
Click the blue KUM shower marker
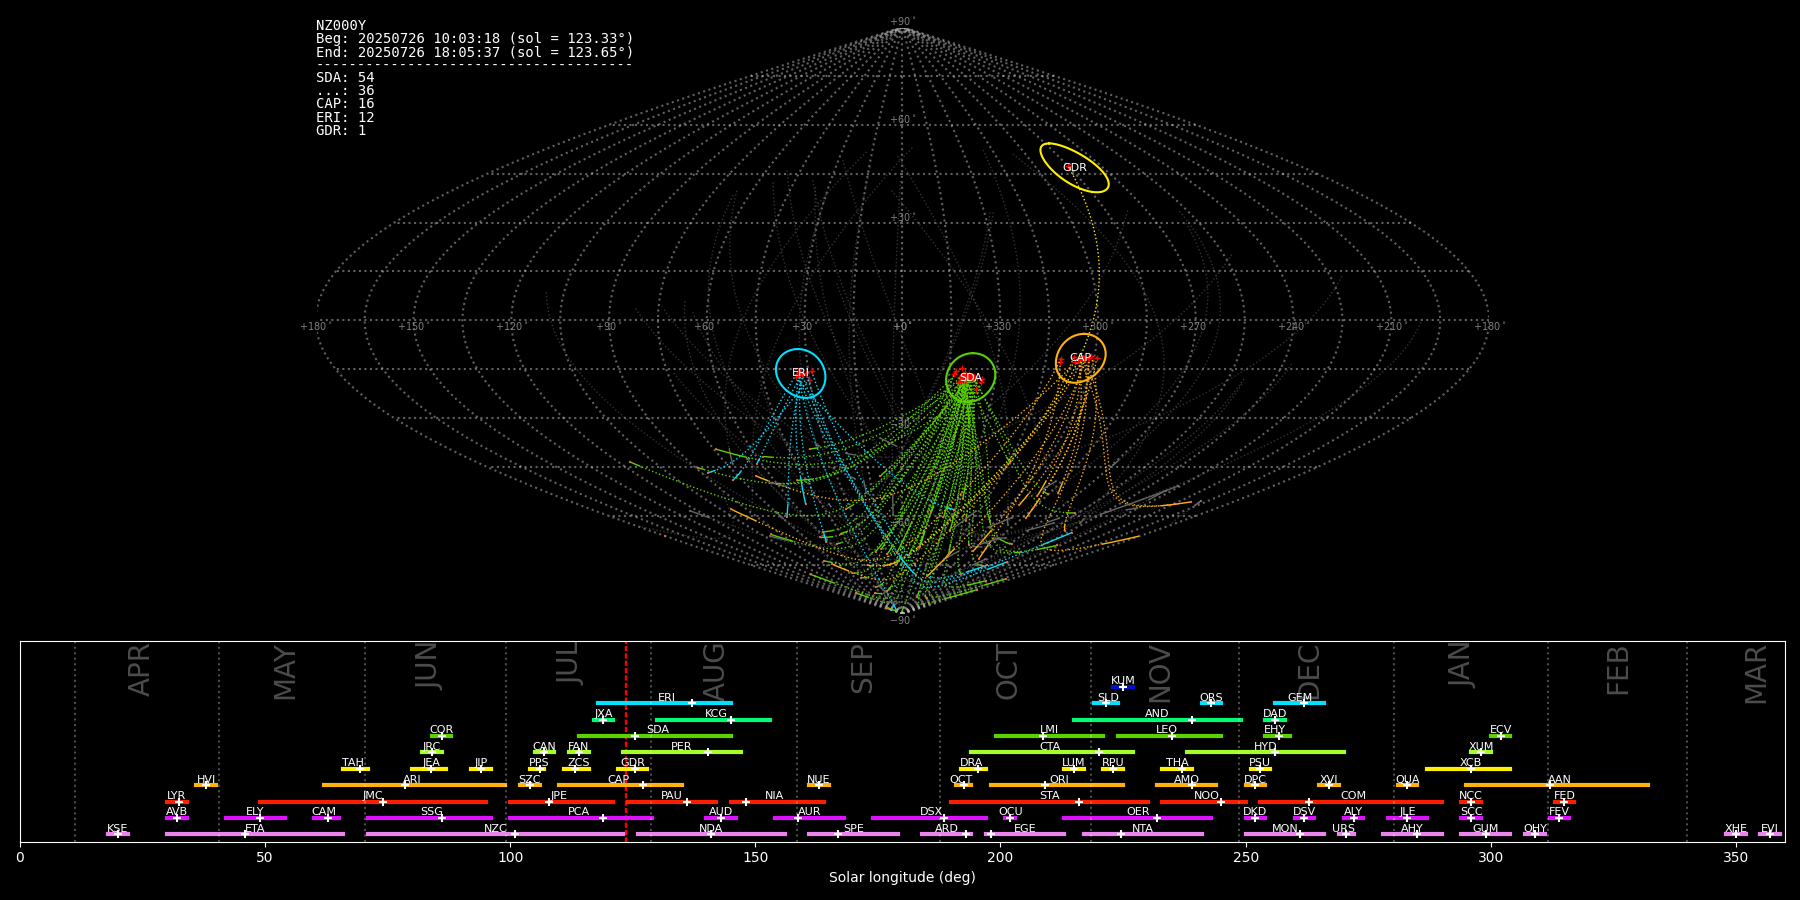(1123, 687)
